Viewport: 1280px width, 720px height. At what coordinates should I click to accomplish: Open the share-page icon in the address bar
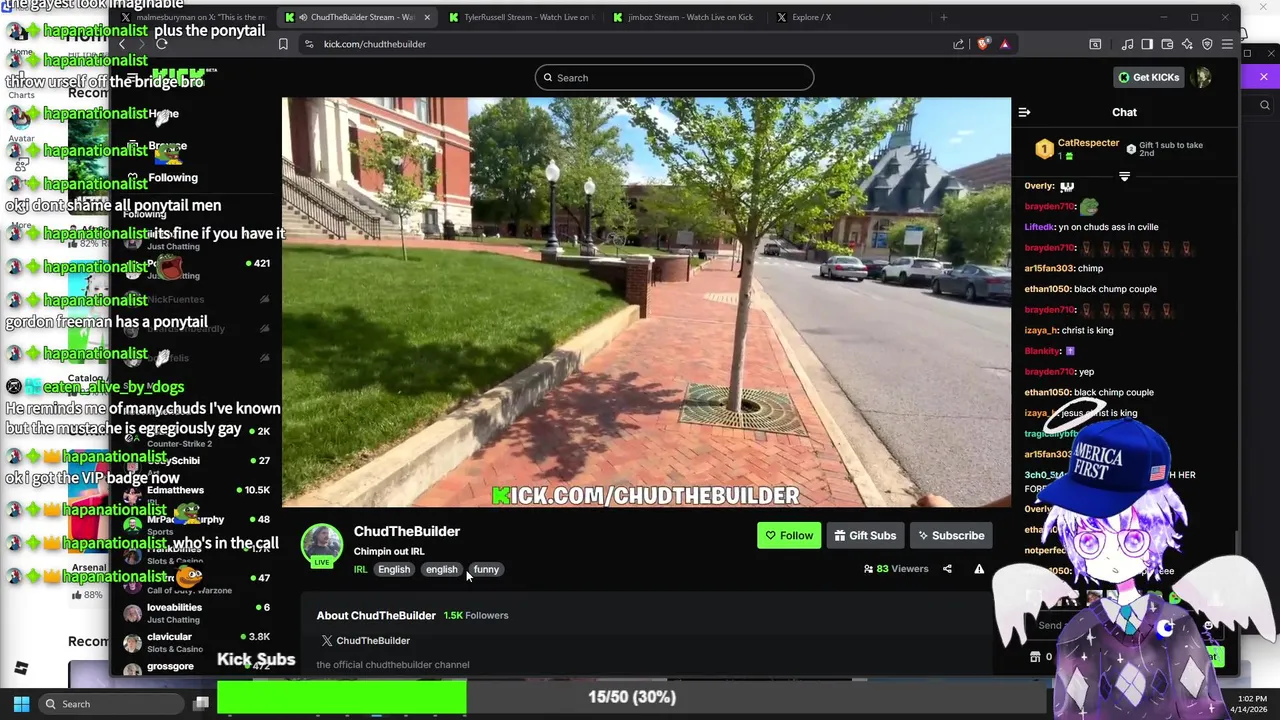(959, 44)
